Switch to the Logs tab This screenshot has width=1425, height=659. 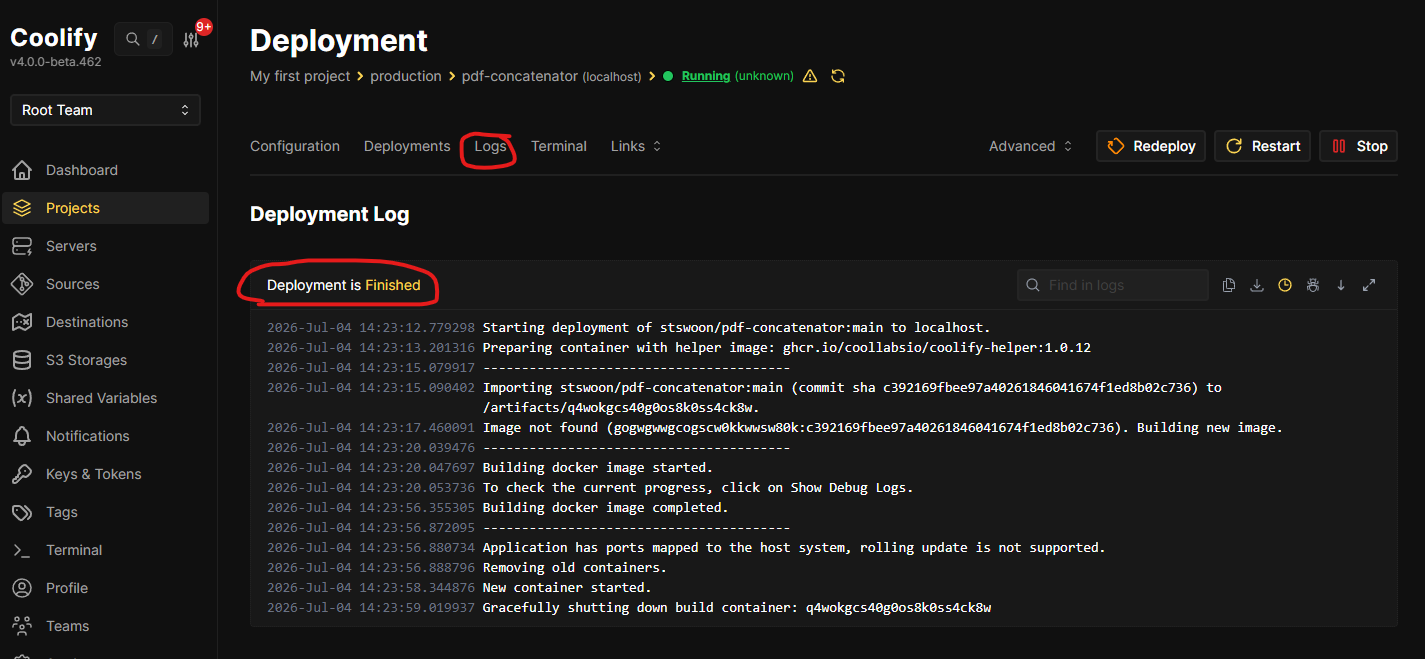click(491, 146)
